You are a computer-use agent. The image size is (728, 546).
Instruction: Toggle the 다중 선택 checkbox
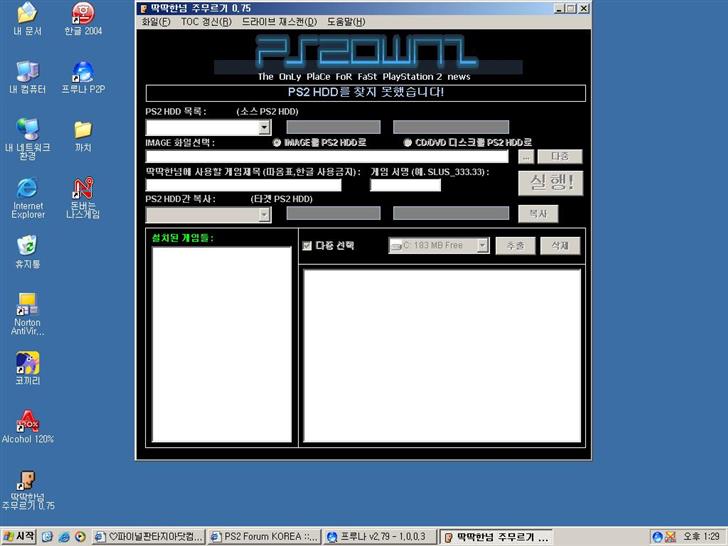[x=307, y=246]
